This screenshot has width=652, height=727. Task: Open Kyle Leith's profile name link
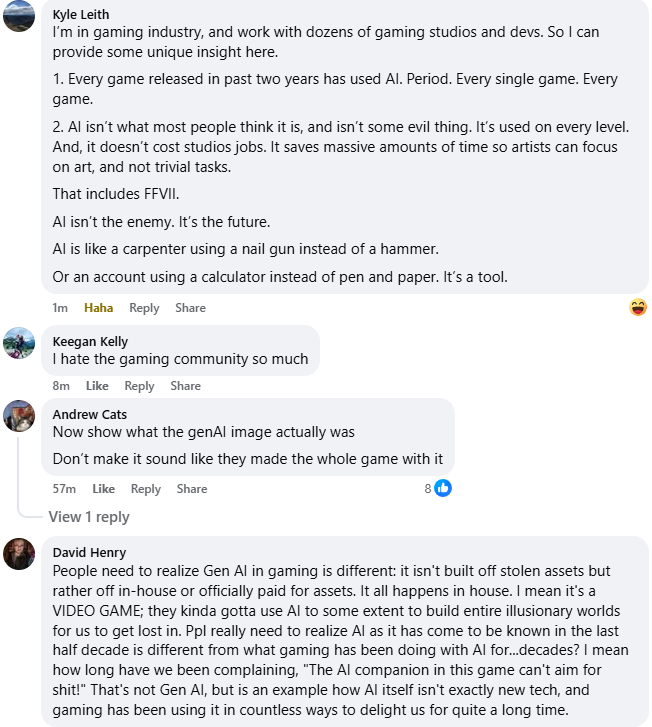[81, 15]
